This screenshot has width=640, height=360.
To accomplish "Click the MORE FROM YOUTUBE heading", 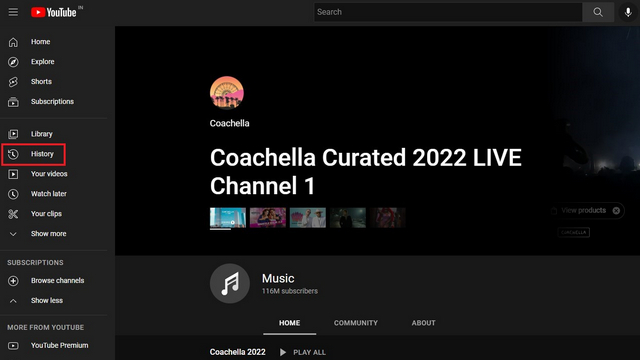I will 45,328.
